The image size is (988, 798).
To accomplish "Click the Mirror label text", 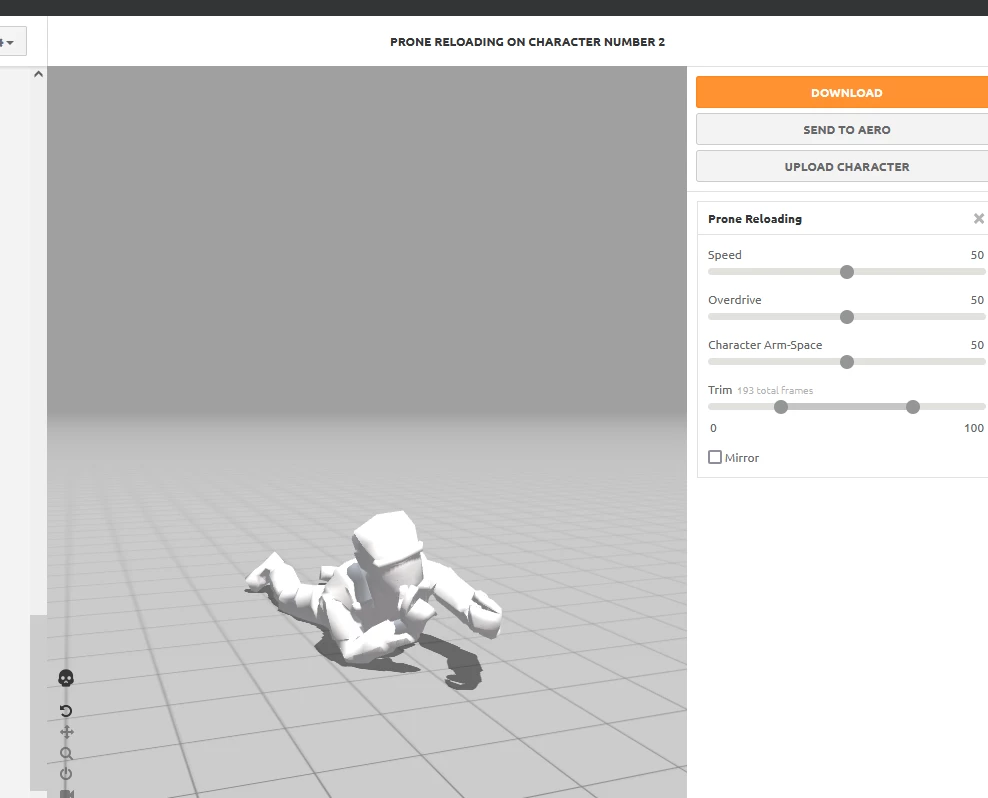I will click(x=742, y=458).
